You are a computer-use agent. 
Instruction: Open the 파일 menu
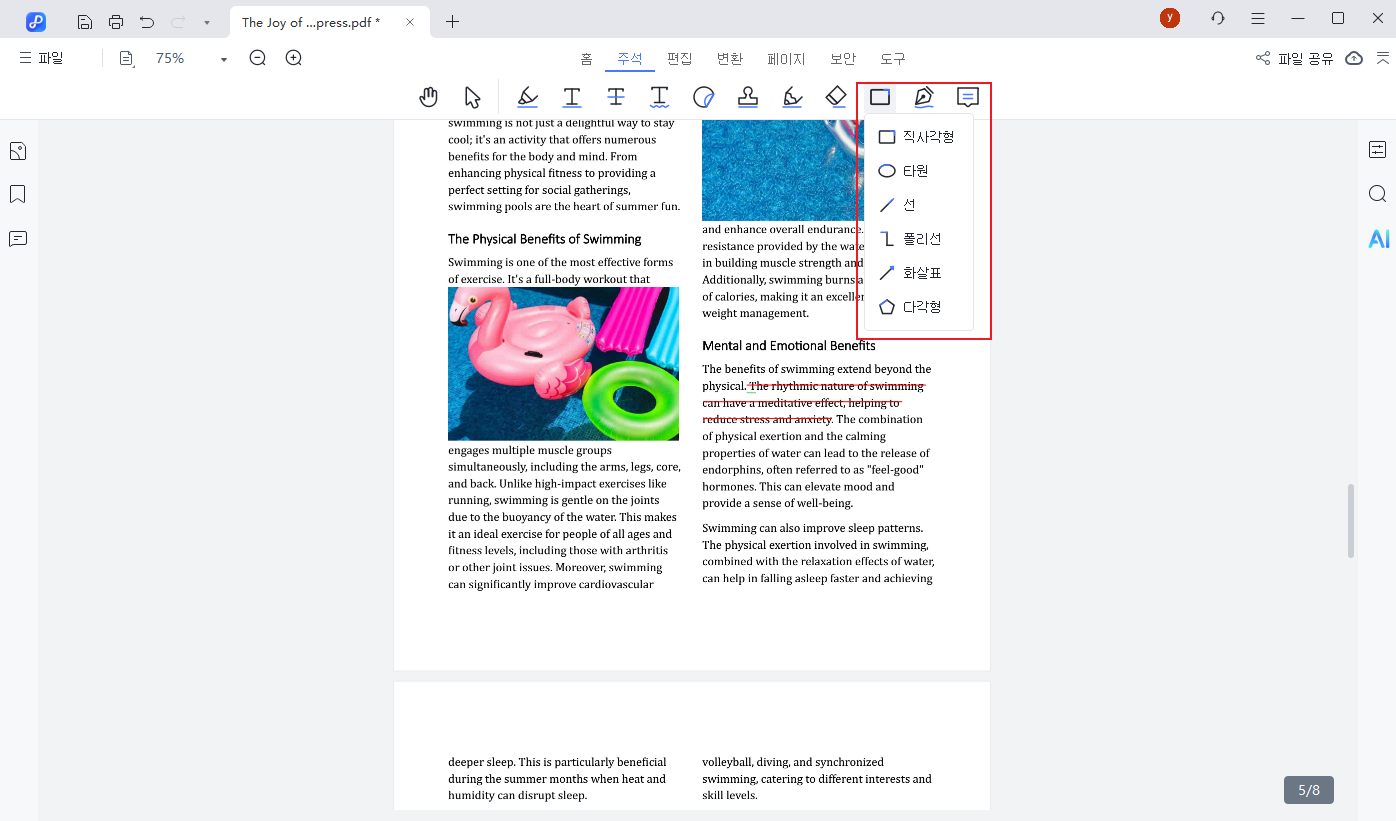click(41, 59)
